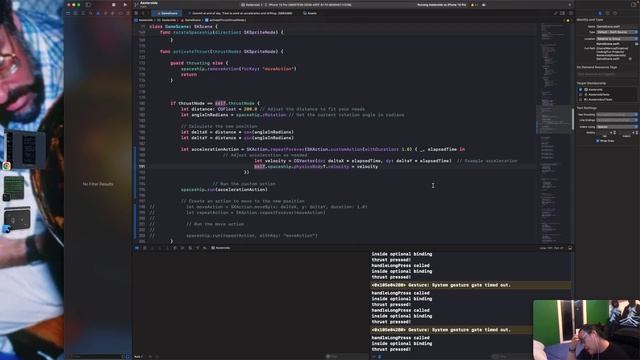This screenshot has height=360, width=640.
Task: Toggle Asteroids target membership checkbox
Action: pyautogui.click(x=580, y=89)
